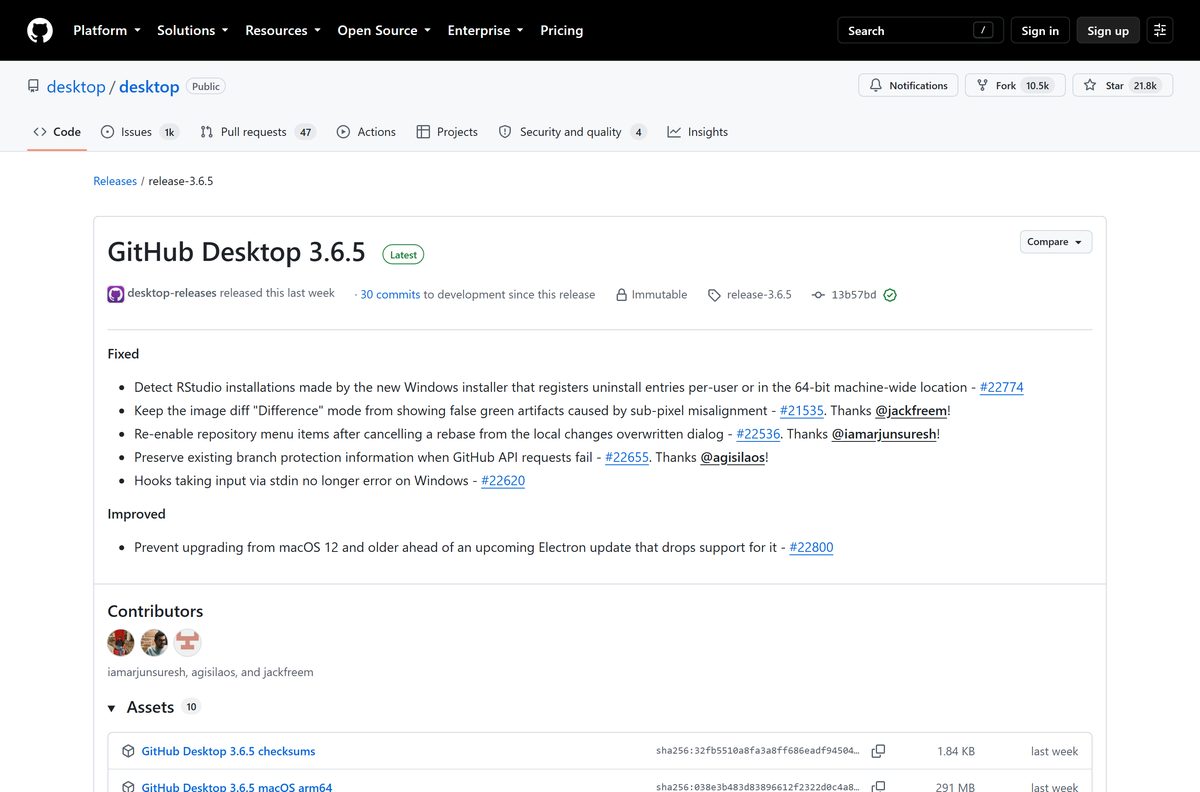
Task: Open pull request #22536
Action: point(758,434)
